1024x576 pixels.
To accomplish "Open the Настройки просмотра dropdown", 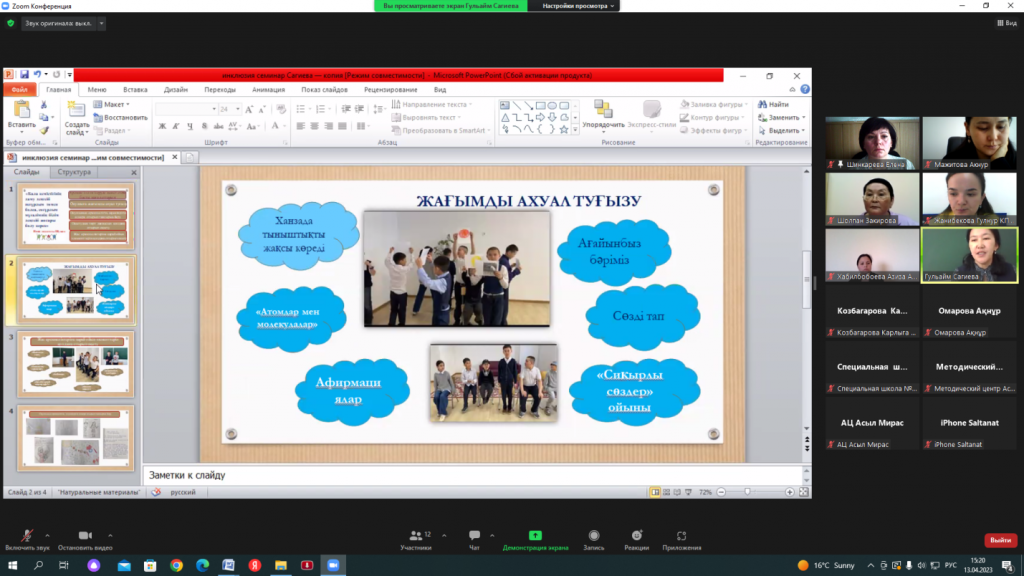I will [x=578, y=6].
